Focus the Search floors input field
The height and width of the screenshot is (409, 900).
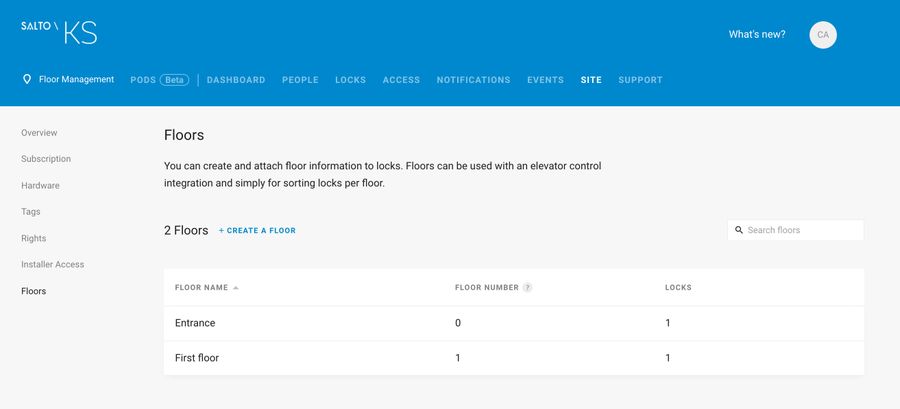[x=796, y=230]
